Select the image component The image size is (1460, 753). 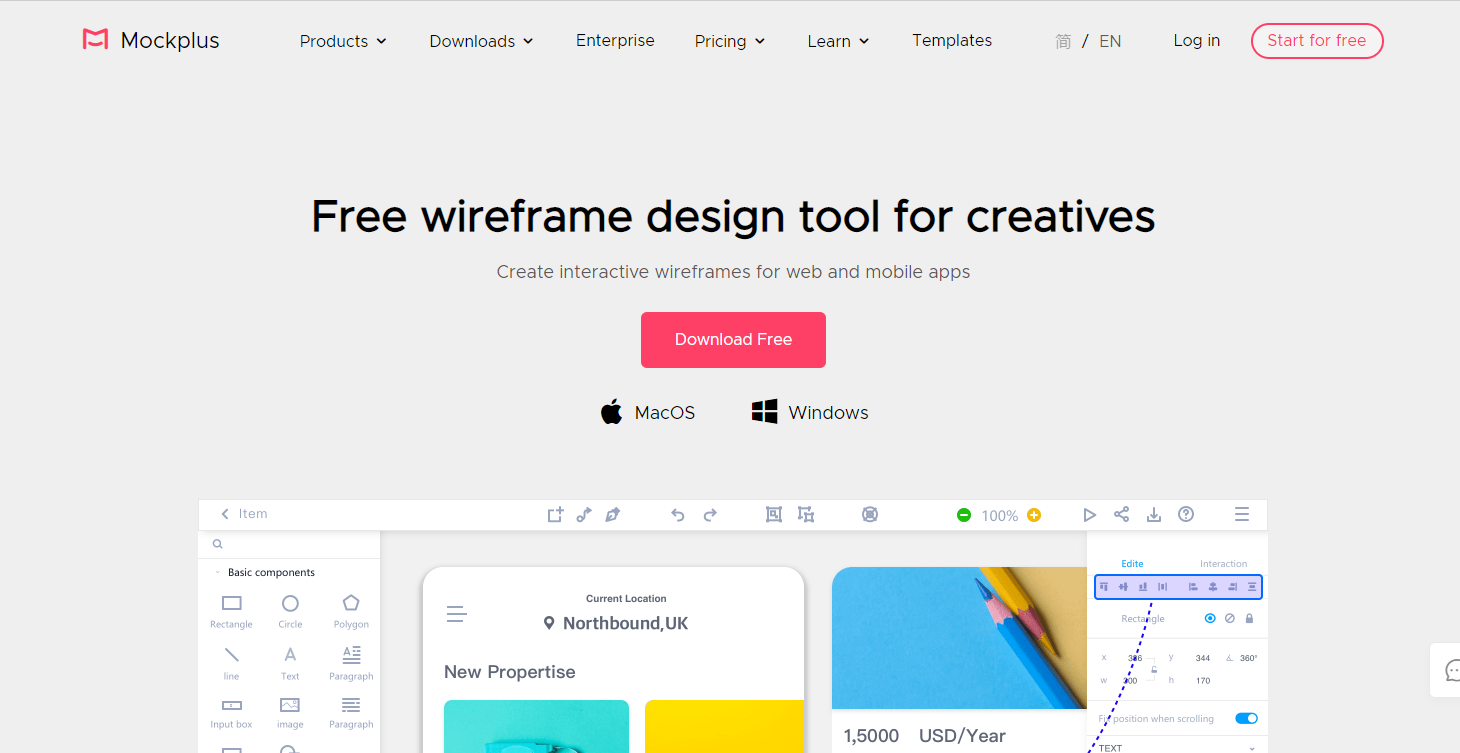coord(290,713)
